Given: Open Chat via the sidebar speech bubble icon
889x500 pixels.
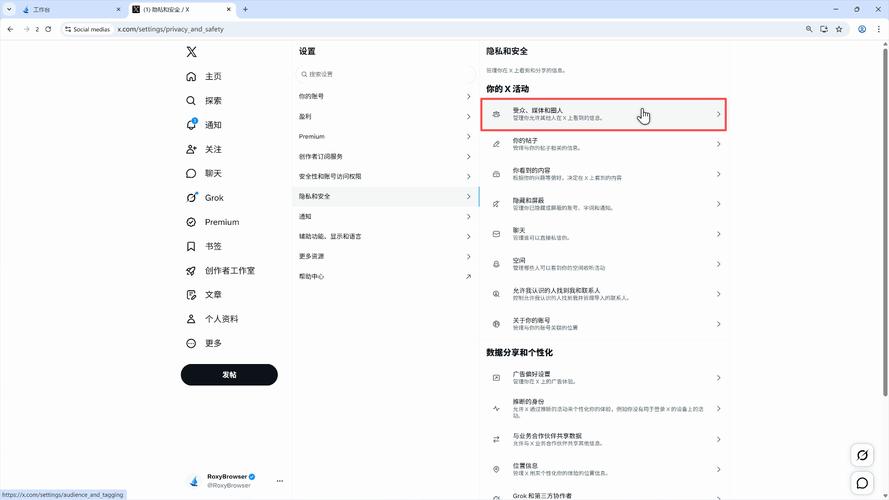Looking at the screenshot, I should [x=191, y=173].
